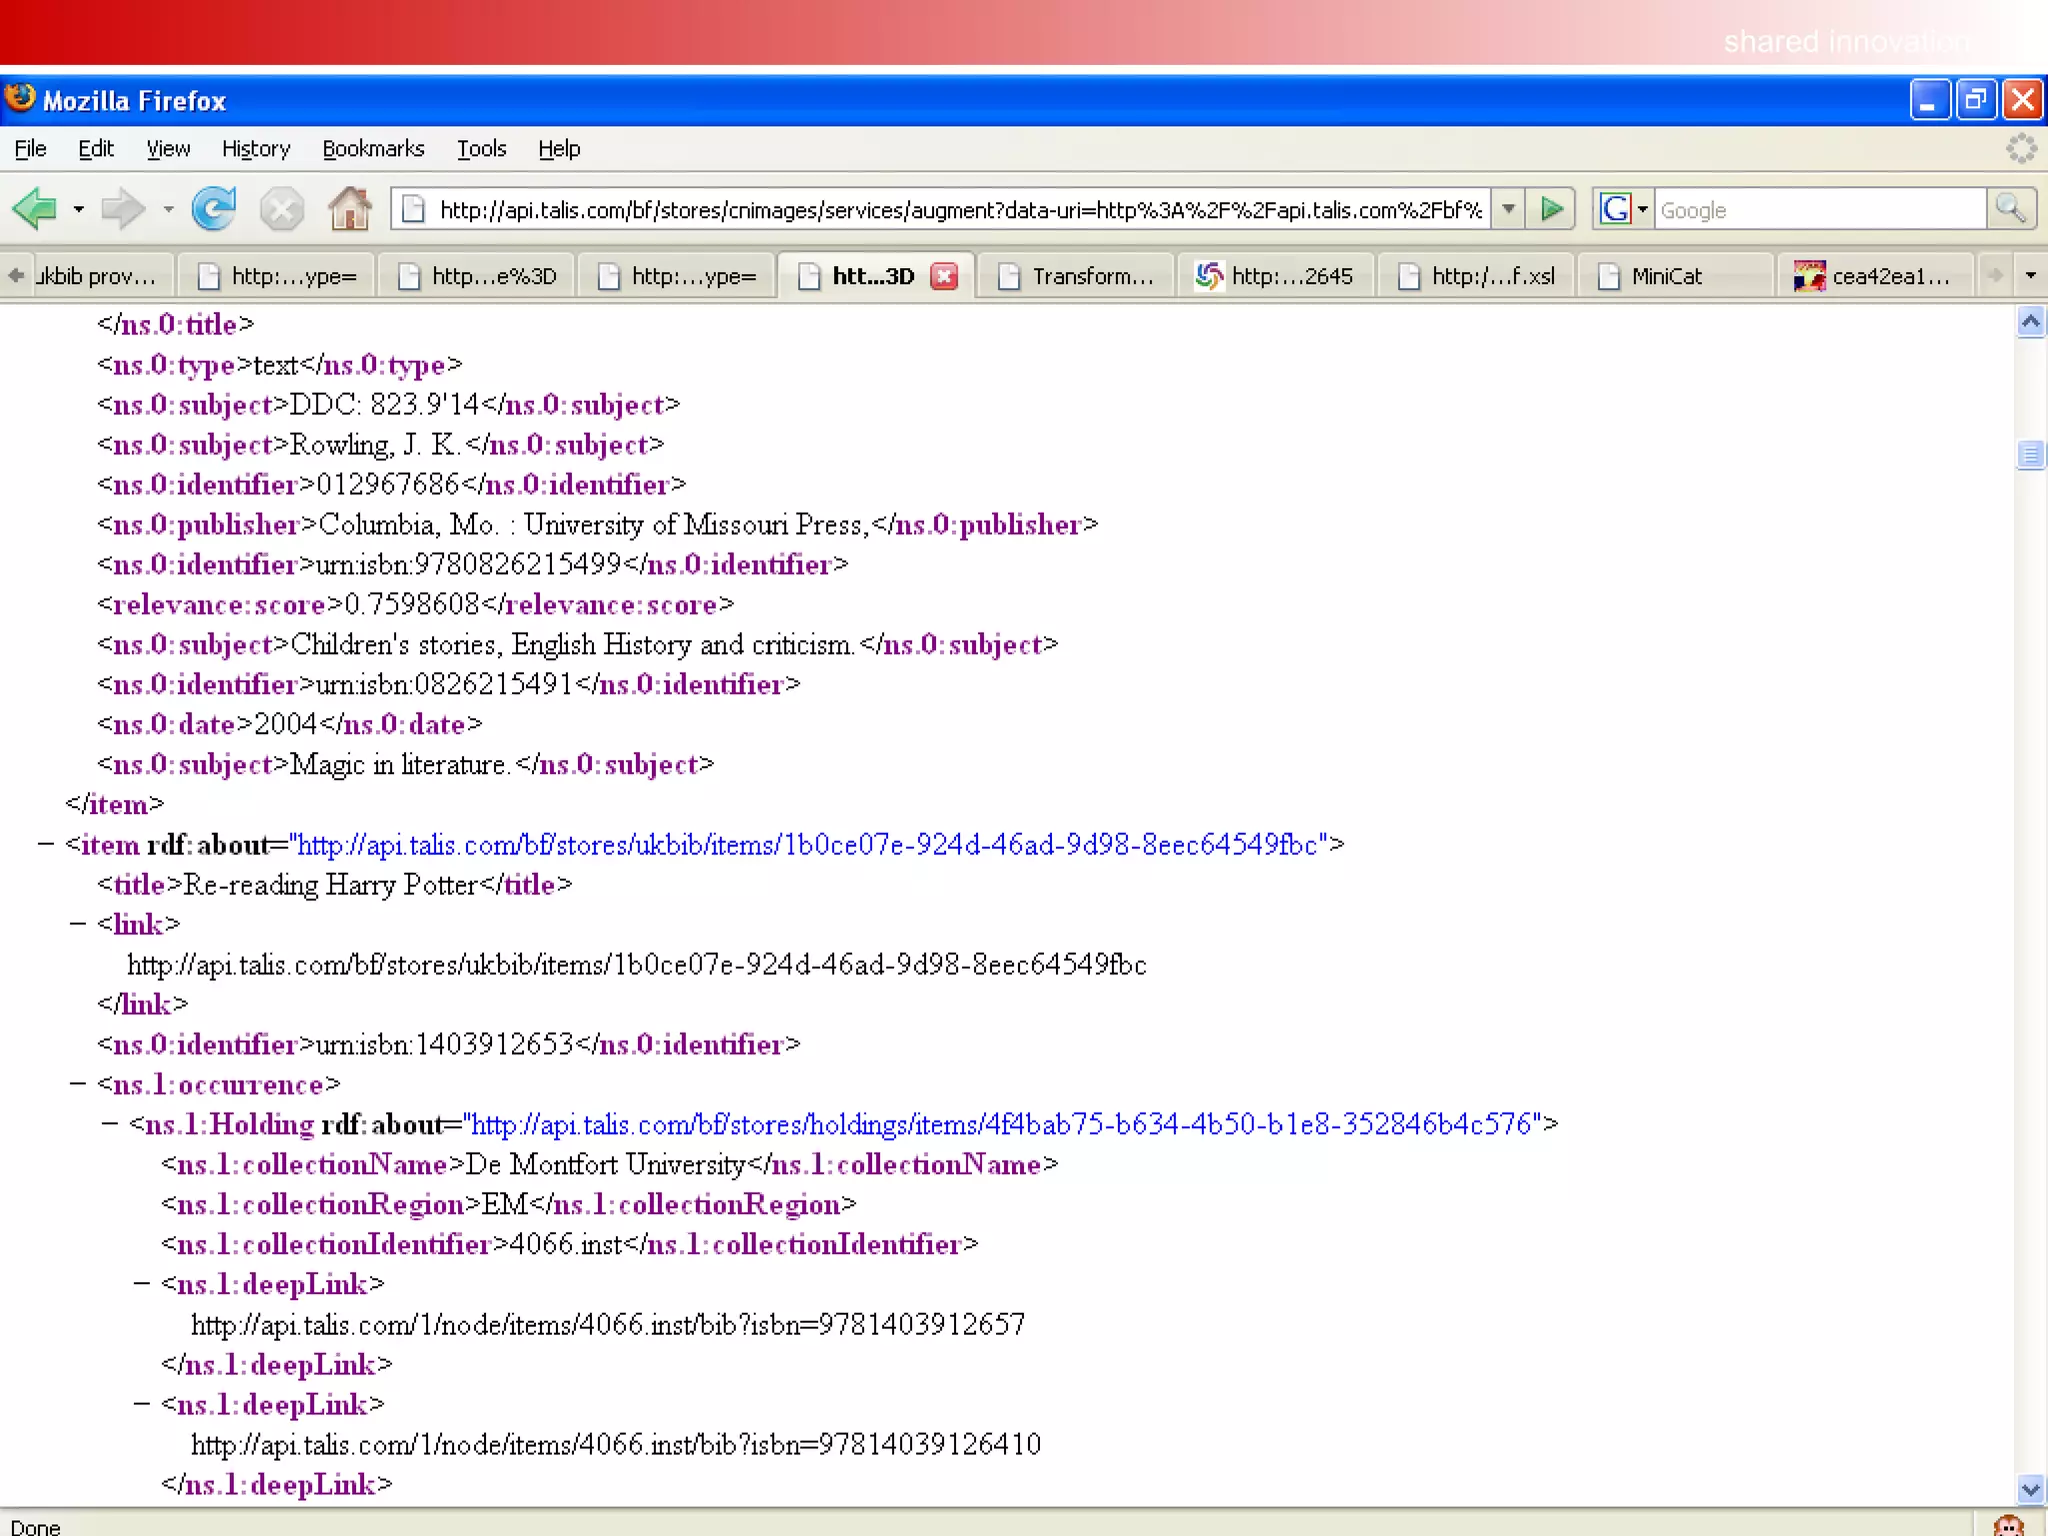Click in the Google search field

pyautogui.click(x=1818, y=209)
